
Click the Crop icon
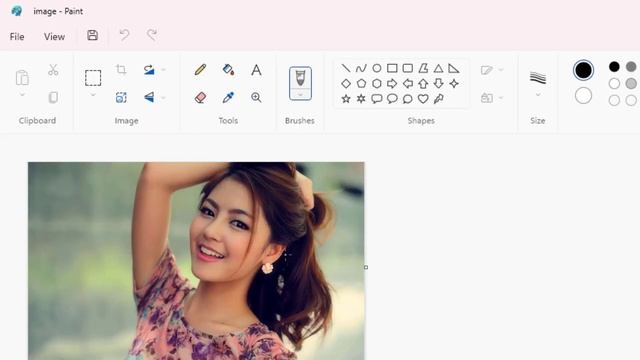[121, 70]
